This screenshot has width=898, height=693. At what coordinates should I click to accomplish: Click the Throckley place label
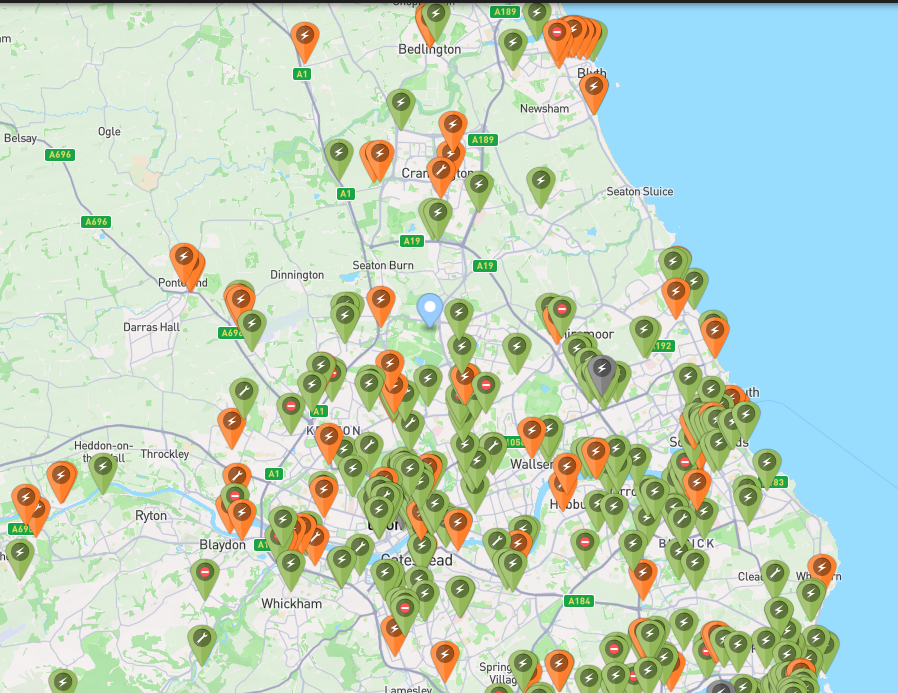pos(165,454)
